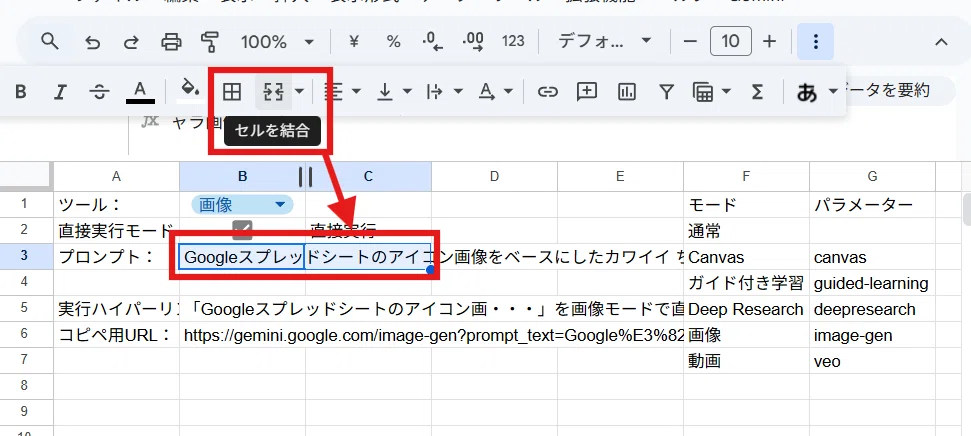Screen dimensions: 971x436
Task: Open the 123 number formats menu
Action: tap(513, 41)
